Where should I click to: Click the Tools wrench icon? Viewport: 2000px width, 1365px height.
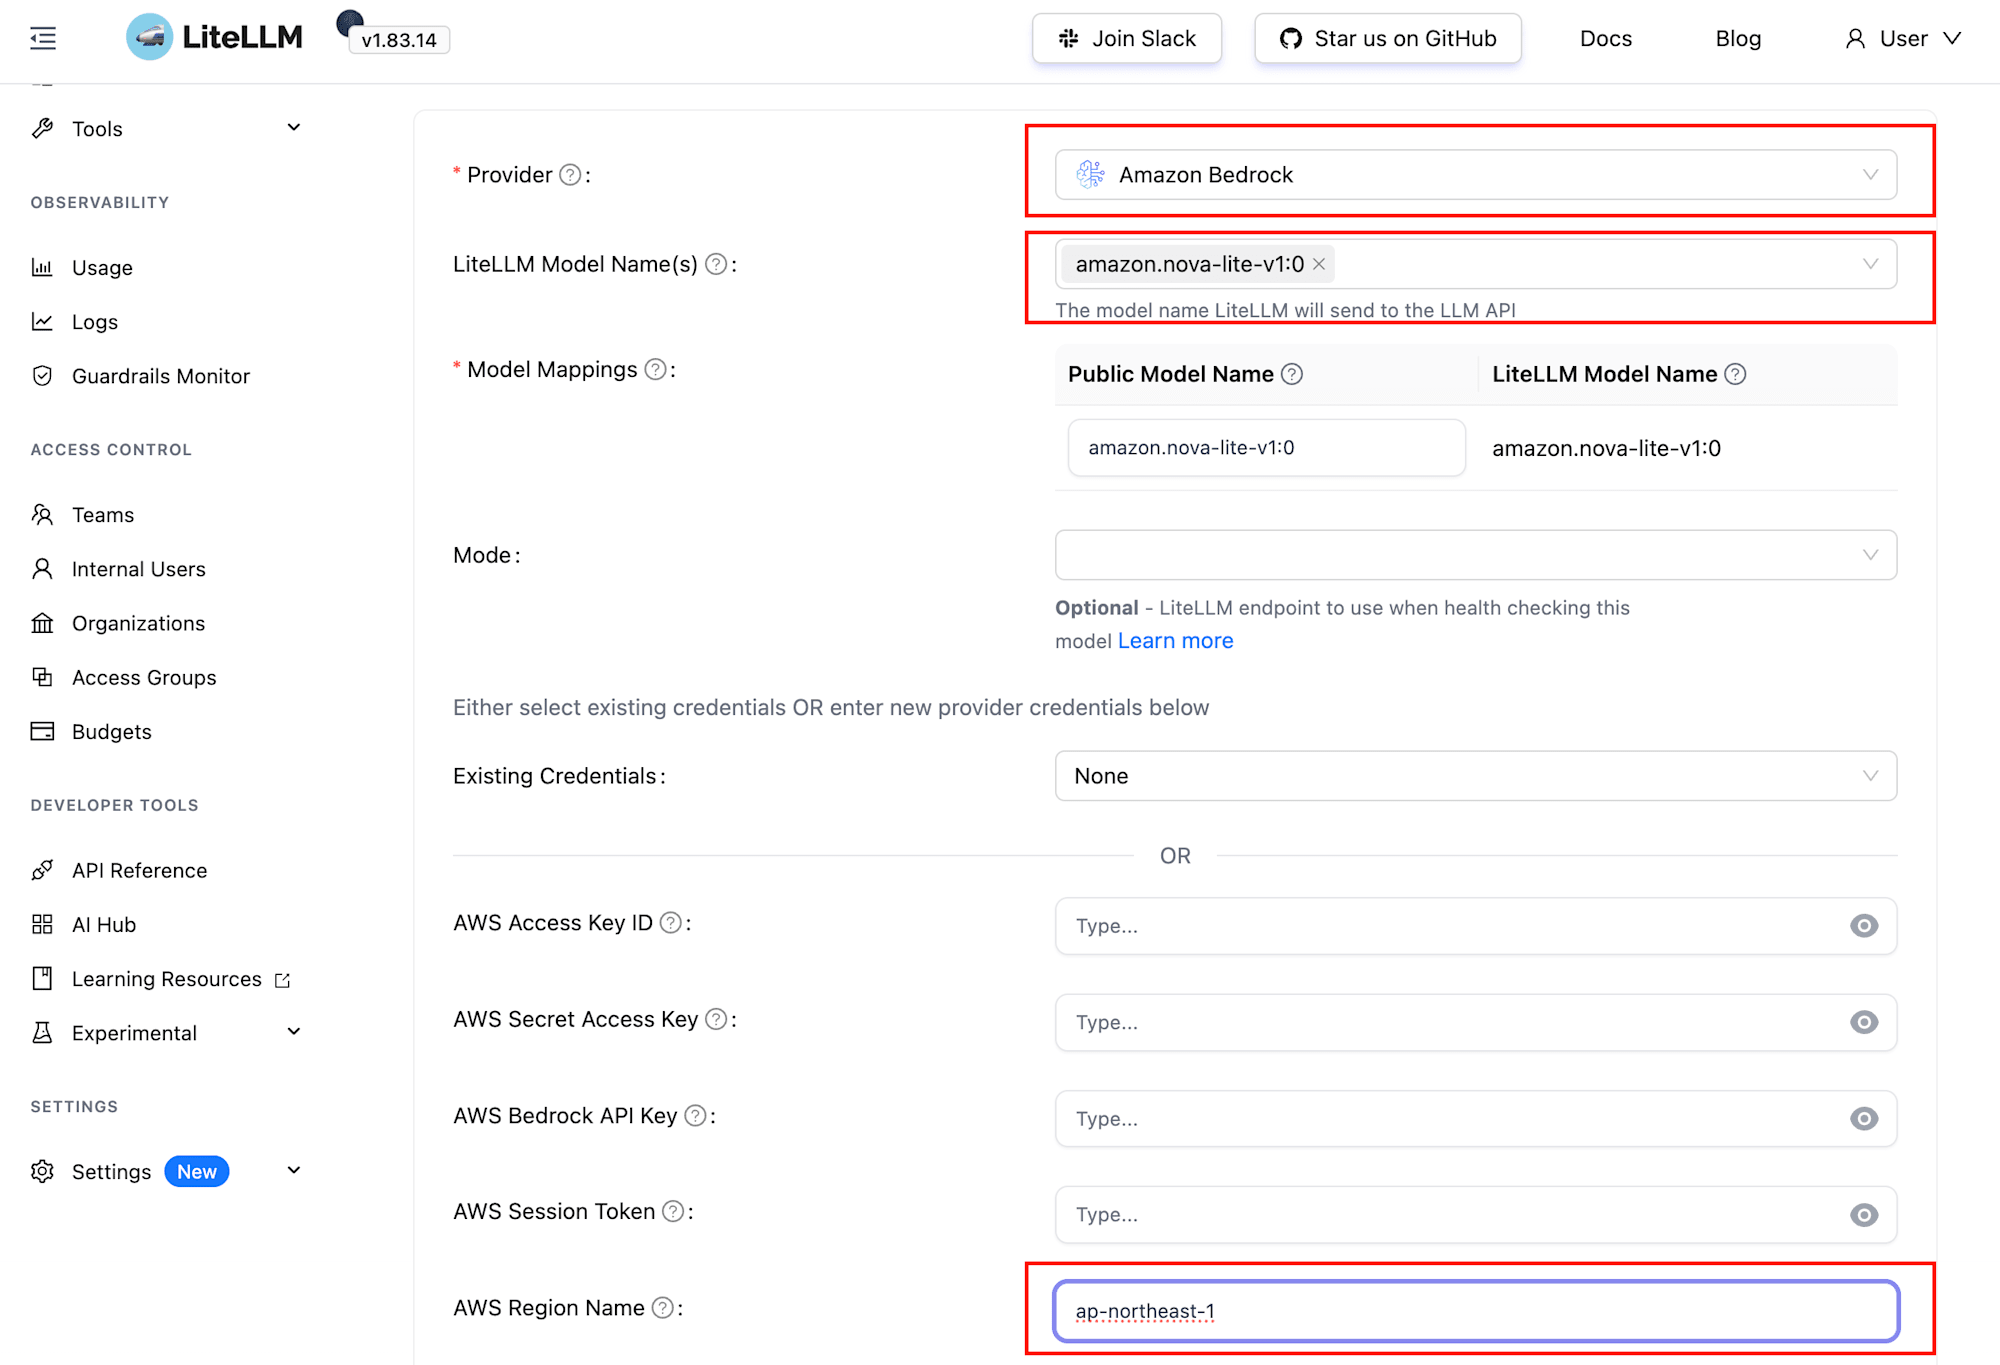tap(42, 128)
